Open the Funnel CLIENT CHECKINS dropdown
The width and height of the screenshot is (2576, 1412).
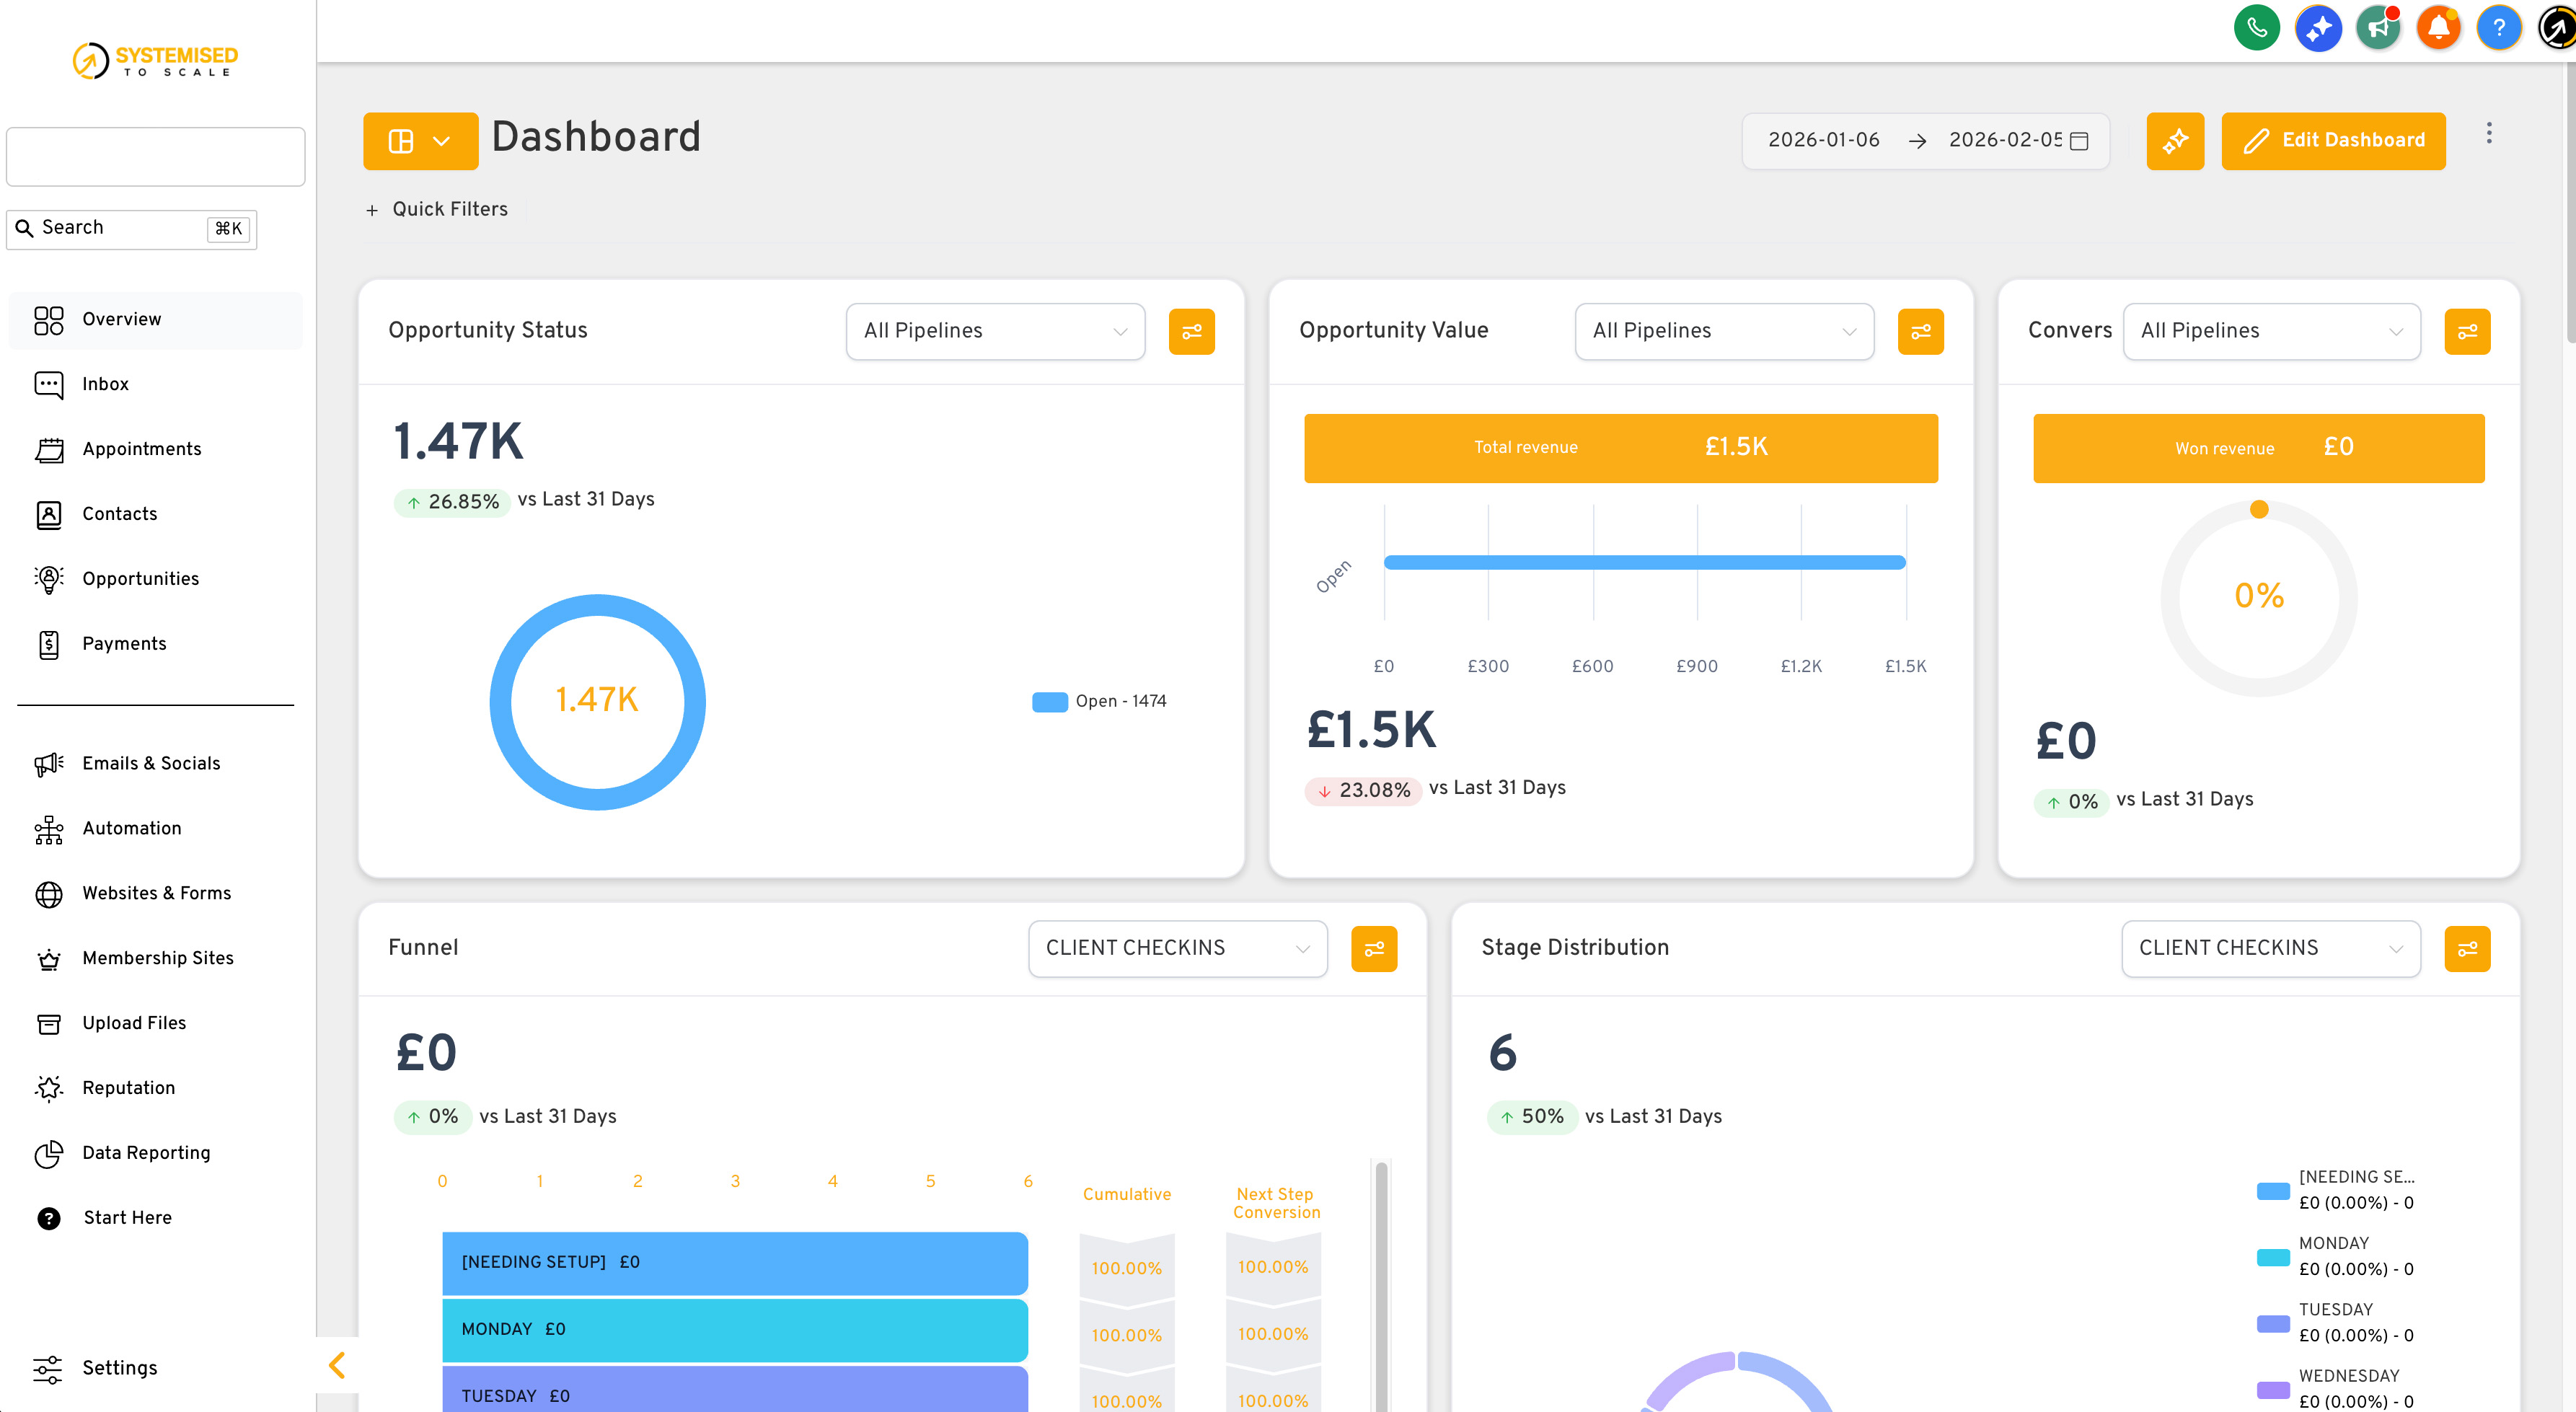coord(1177,948)
